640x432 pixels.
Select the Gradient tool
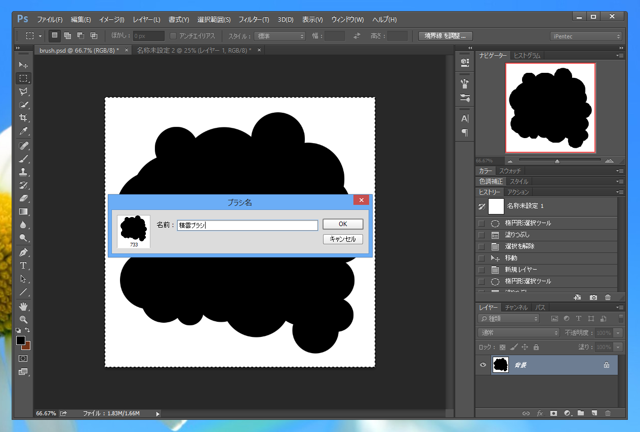23,212
